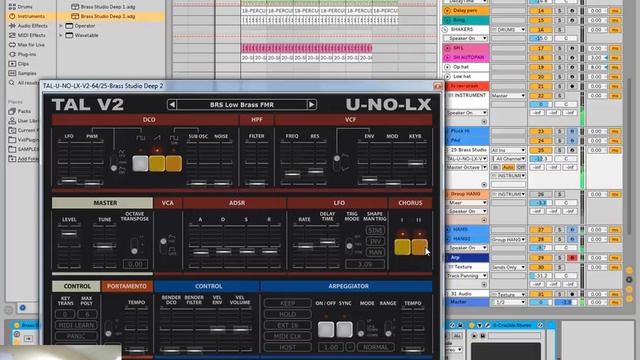Click the BRS Low Brass FMR preset name
640x360 pixels.
(242, 105)
